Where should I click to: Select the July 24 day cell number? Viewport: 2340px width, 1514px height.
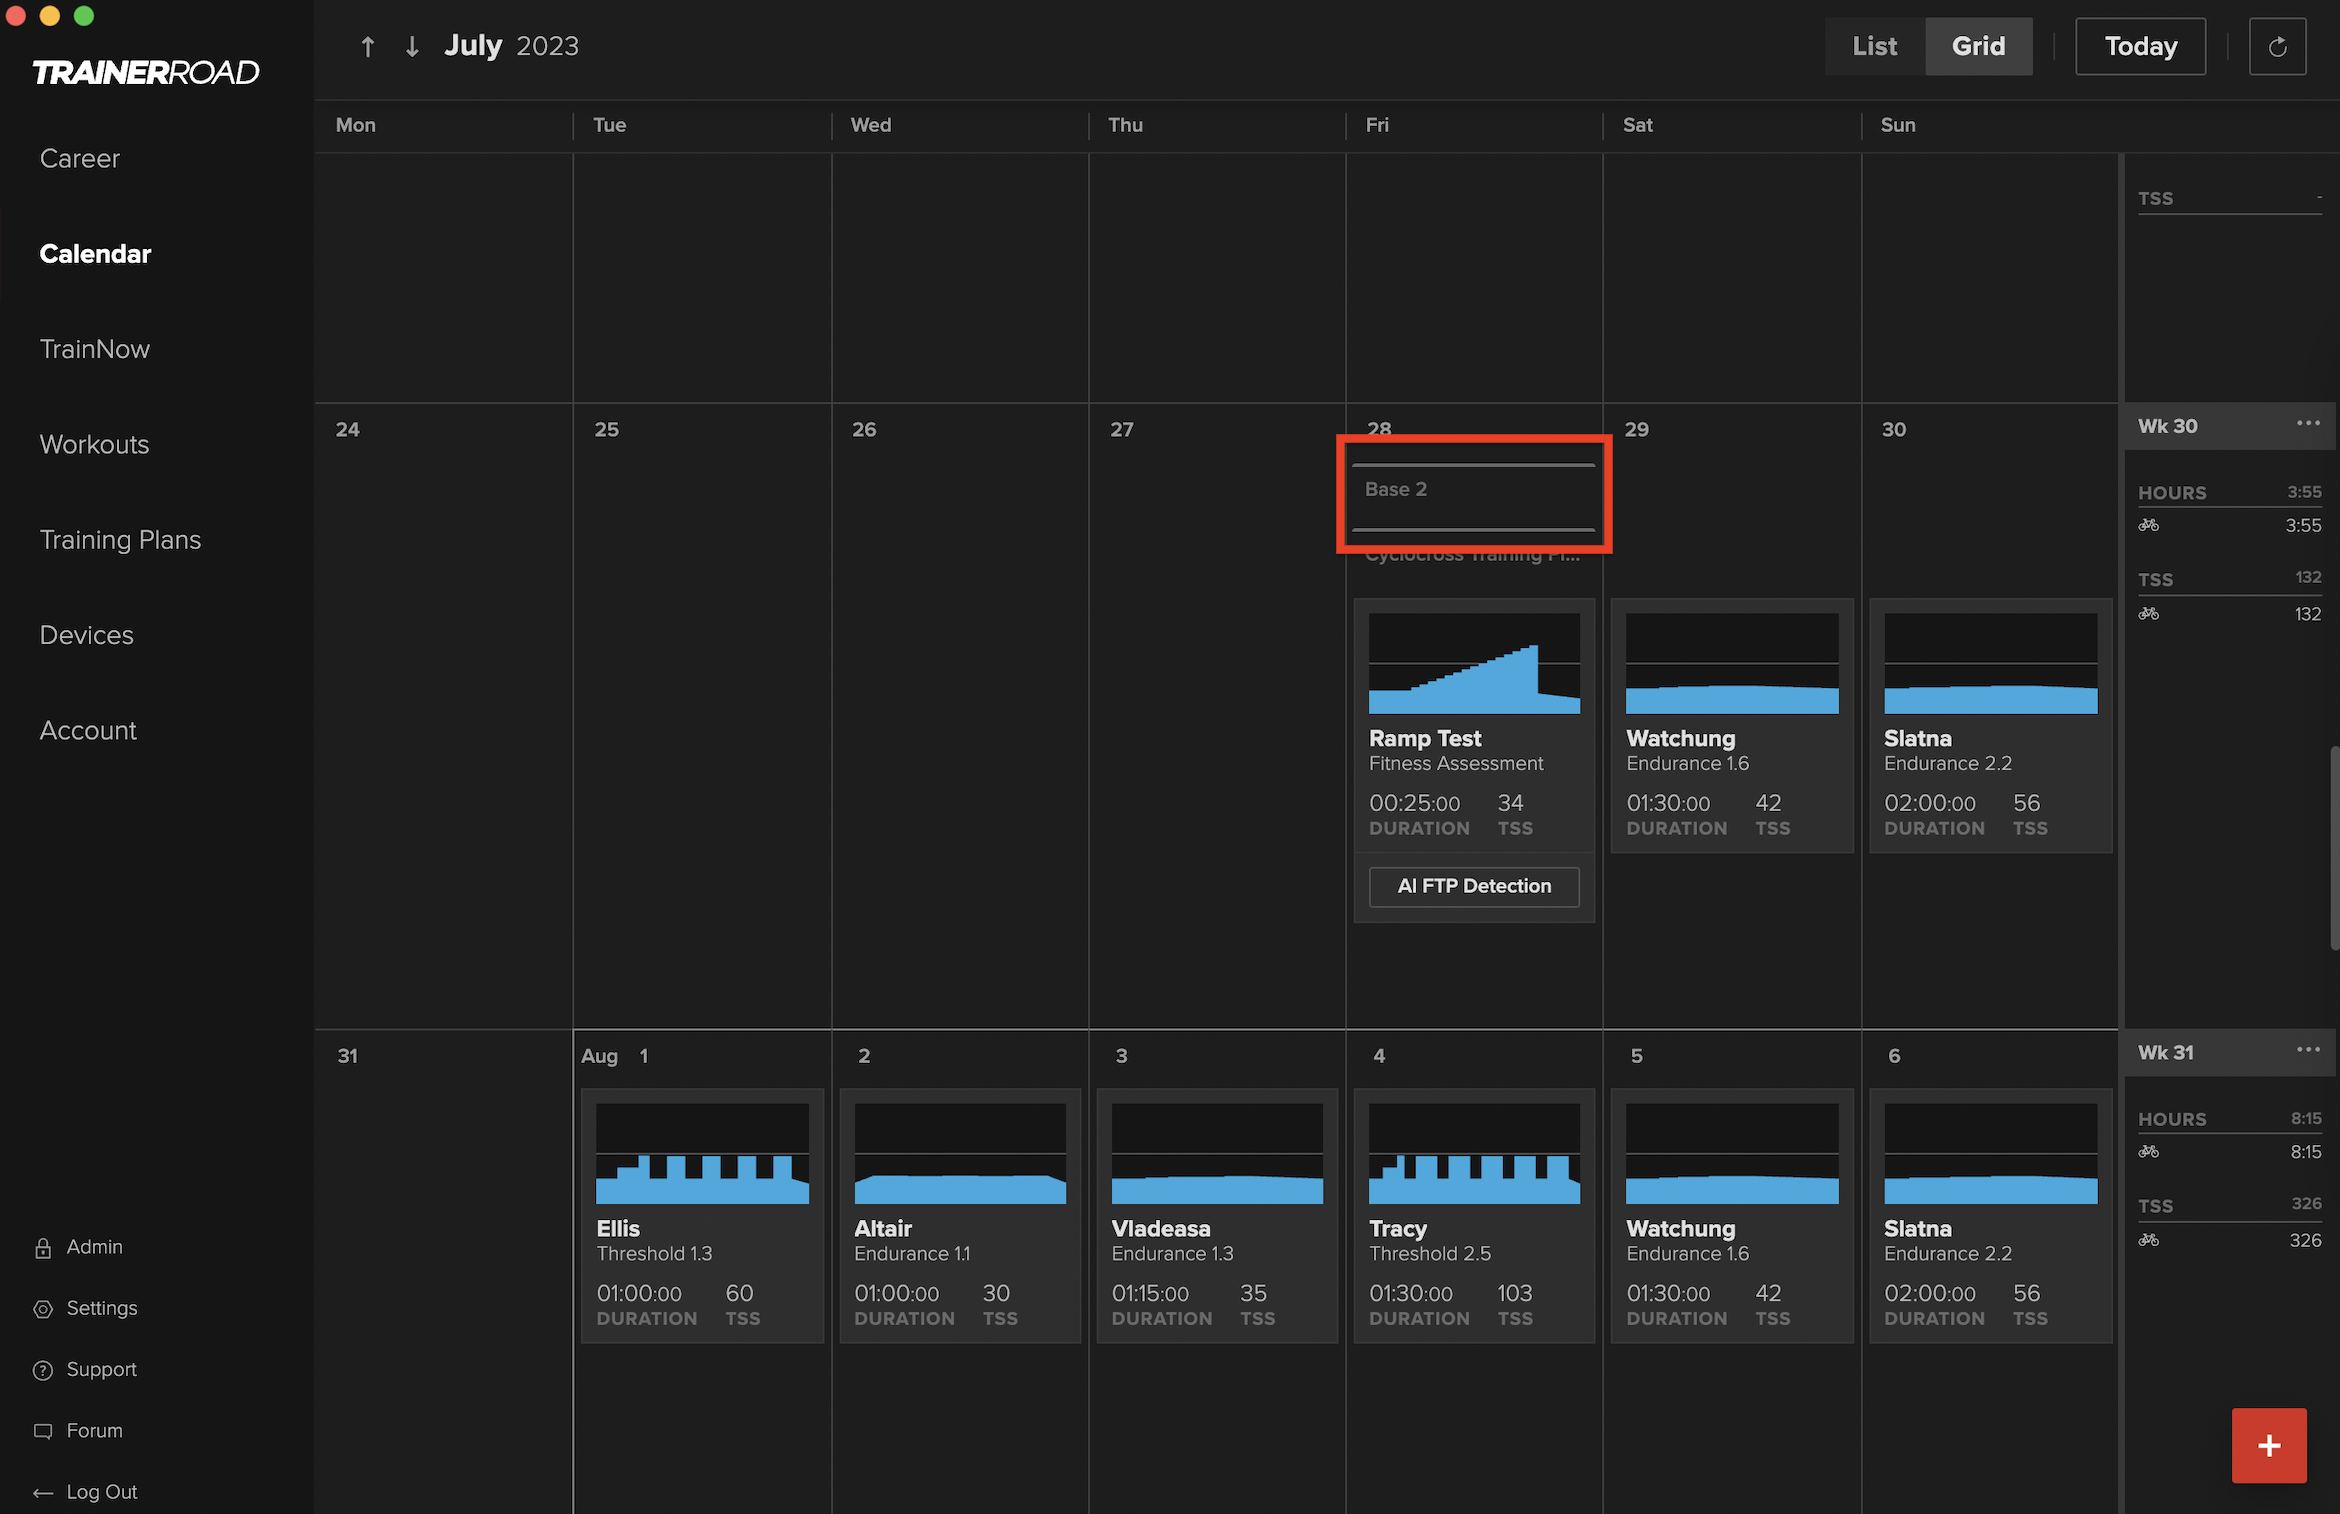(x=347, y=429)
